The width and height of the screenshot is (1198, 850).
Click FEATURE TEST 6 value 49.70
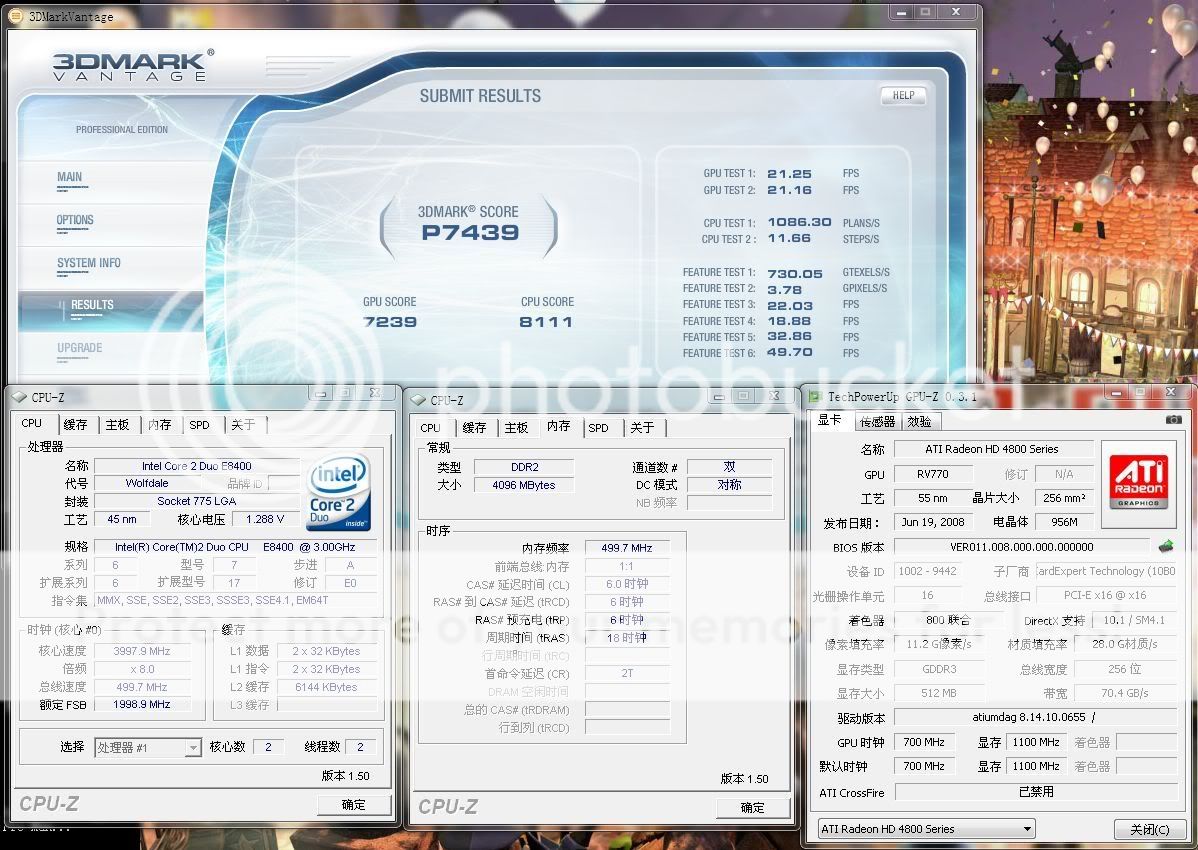(x=789, y=353)
